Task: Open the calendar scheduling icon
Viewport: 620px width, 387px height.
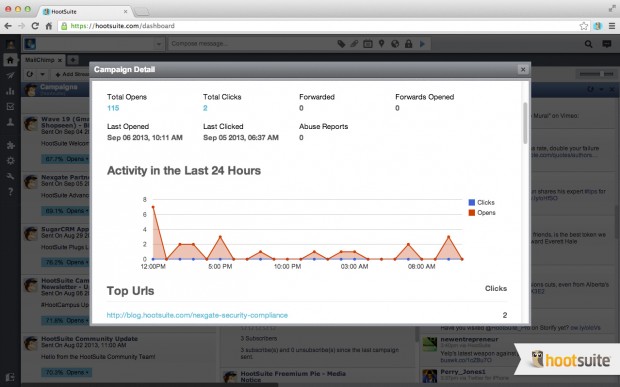Action: [x=368, y=44]
